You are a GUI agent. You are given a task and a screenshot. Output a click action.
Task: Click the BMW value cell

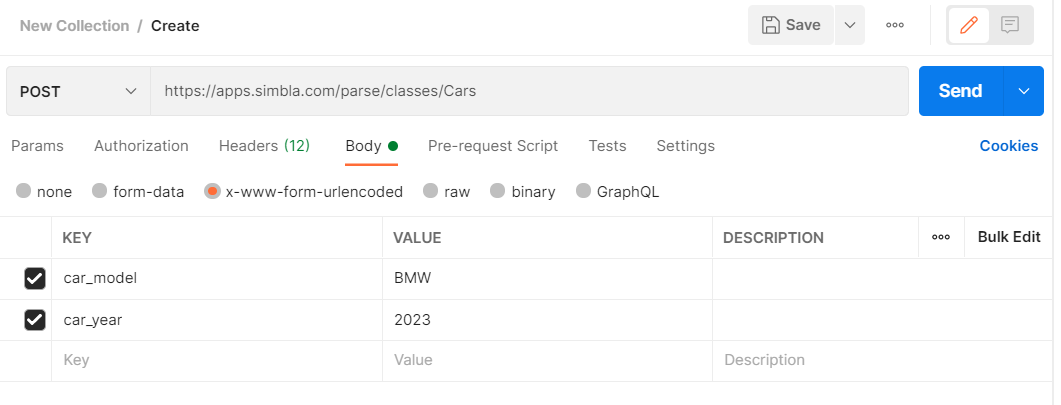tap(545, 279)
